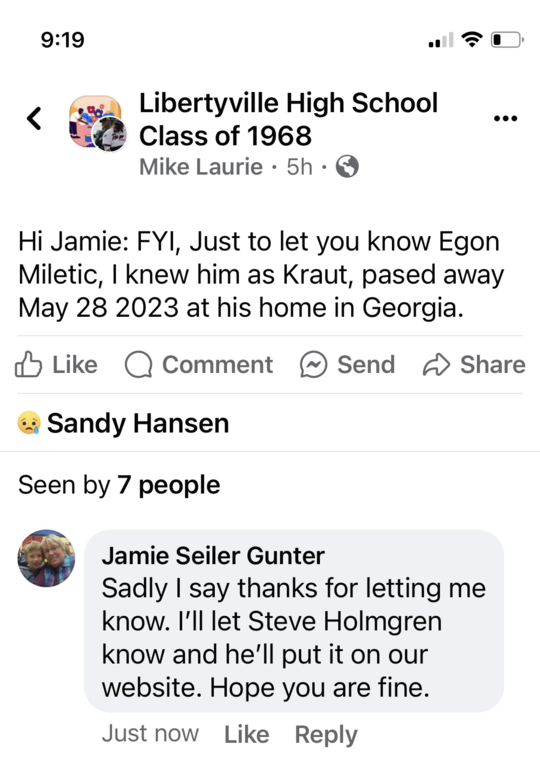Like Jamie's comment
Screen dimensions: 540x780
point(247,734)
